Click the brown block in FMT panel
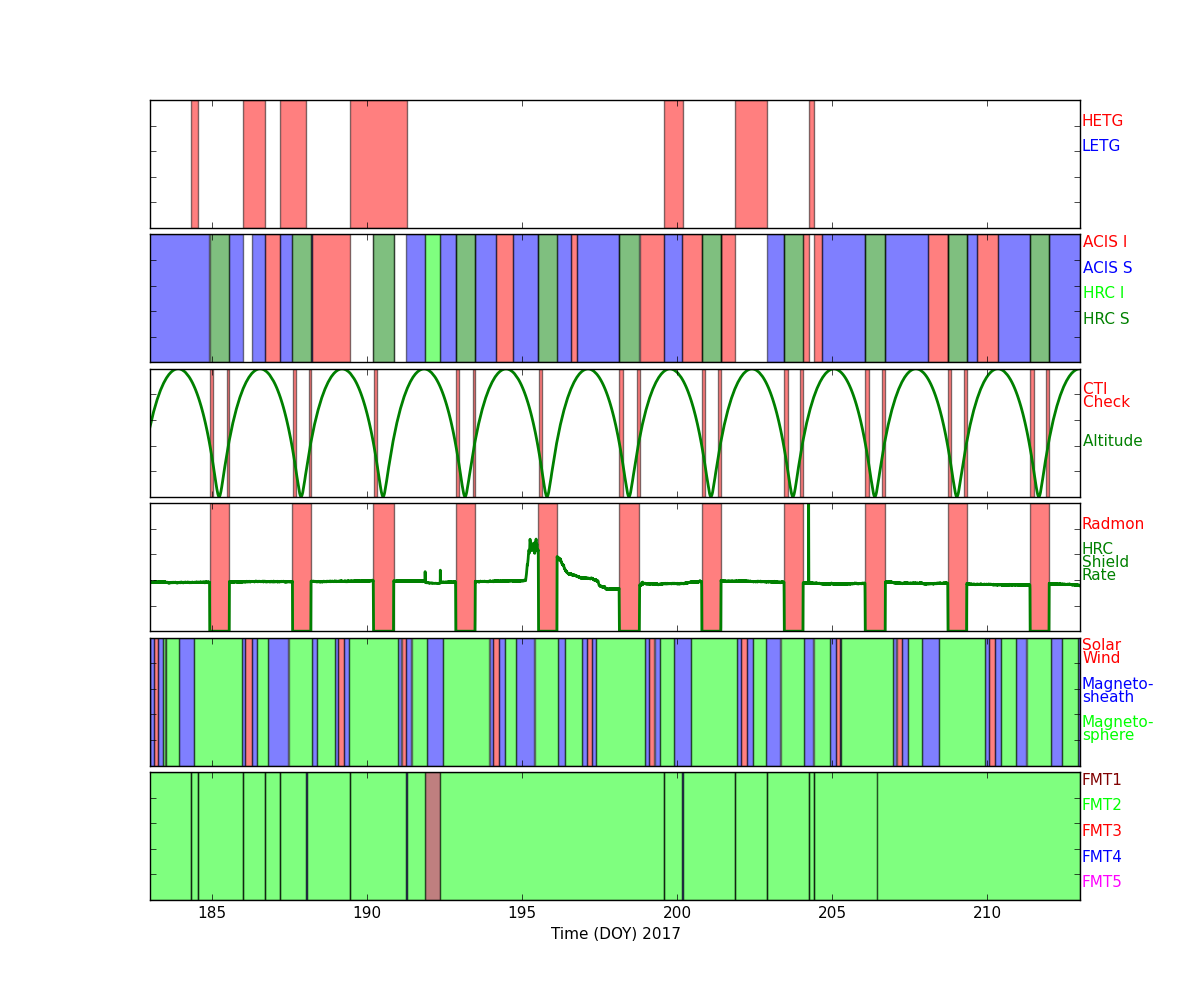This screenshot has width=1200, height=1000. tap(432, 836)
